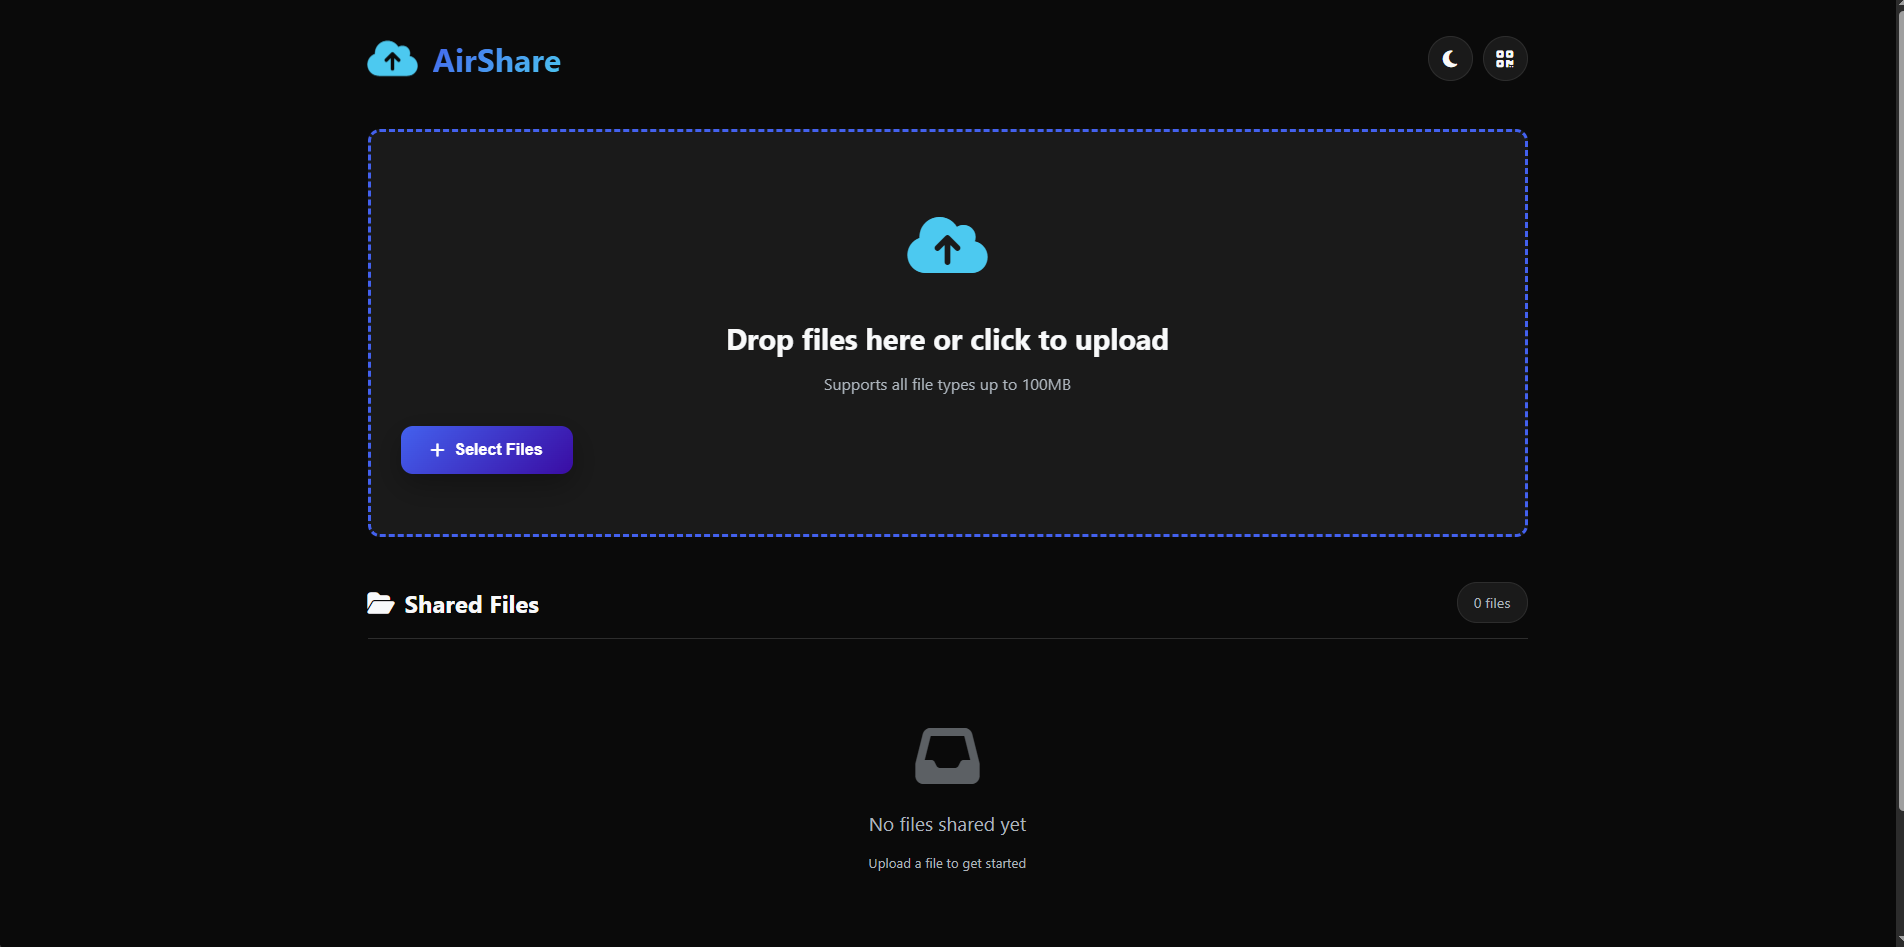Click the Drop files here heading
The height and width of the screenshot is (947, 1904).
coord(946,339)
